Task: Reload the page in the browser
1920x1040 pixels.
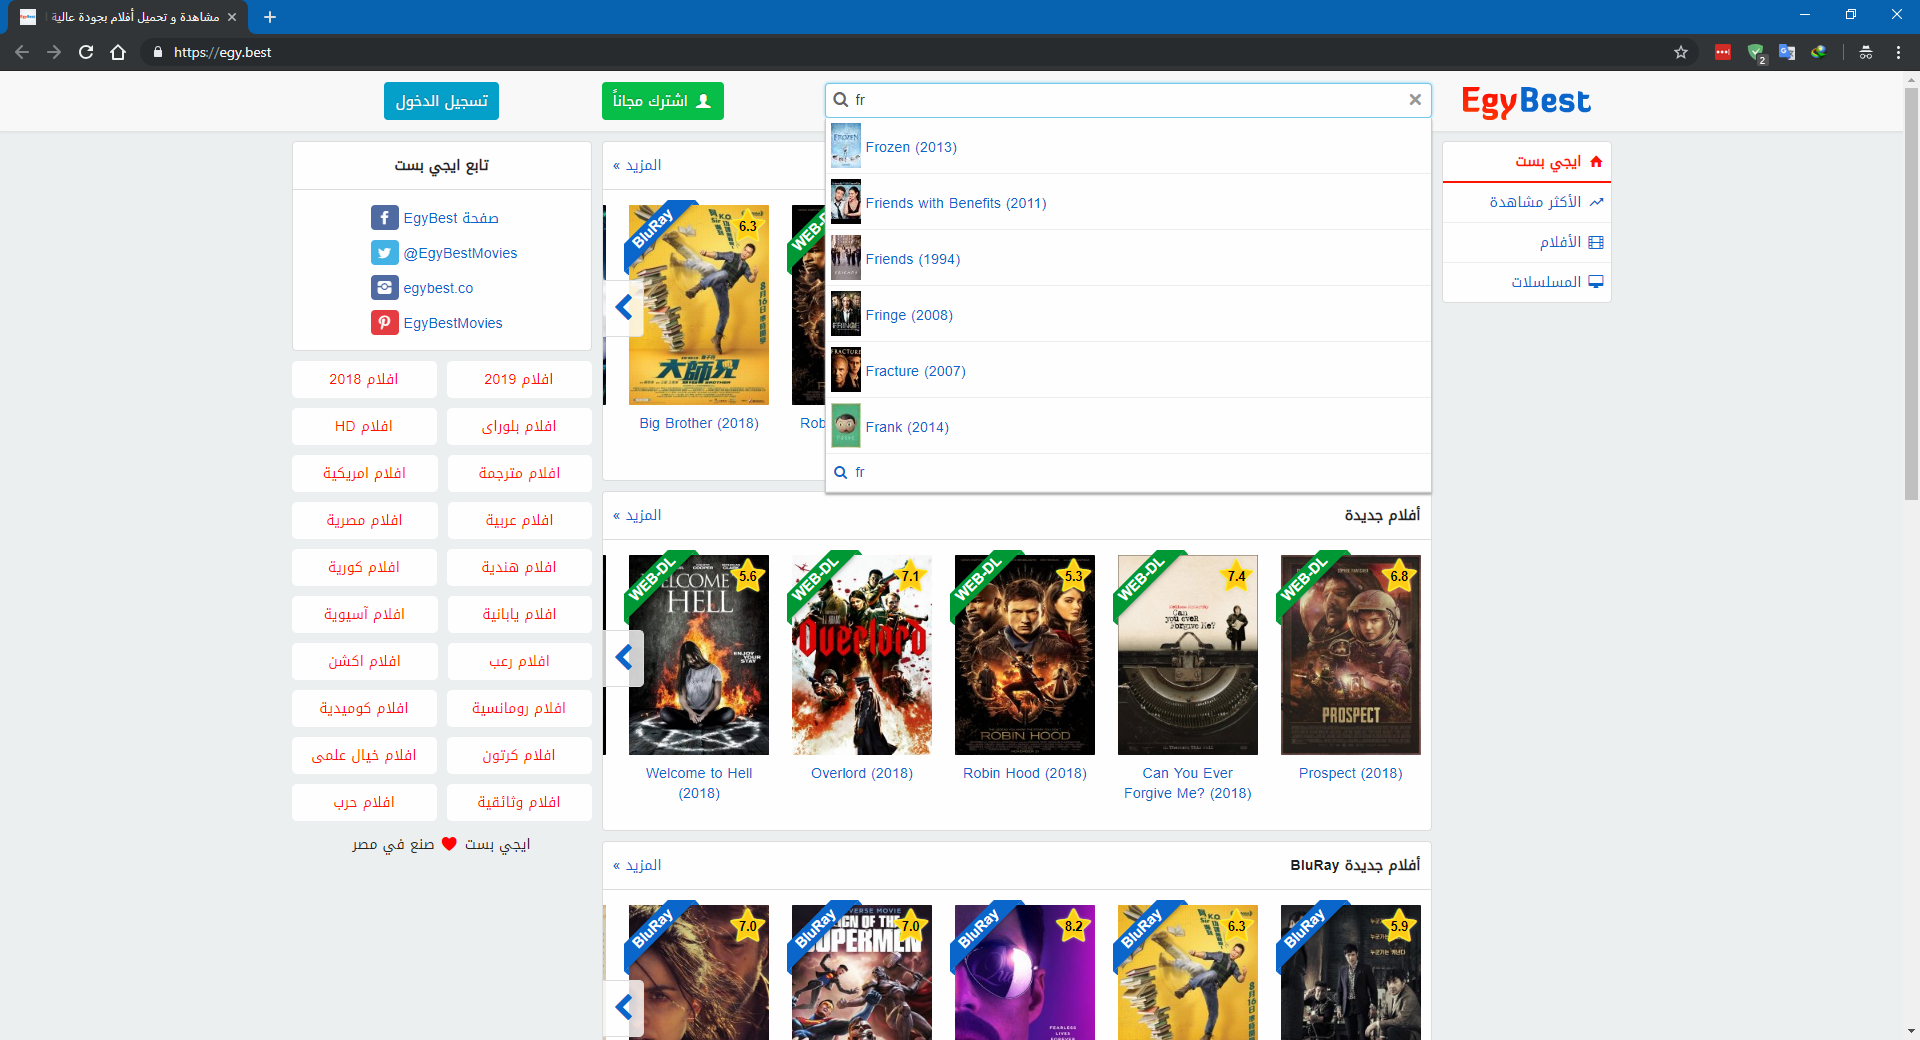Action: coord(86,52)
